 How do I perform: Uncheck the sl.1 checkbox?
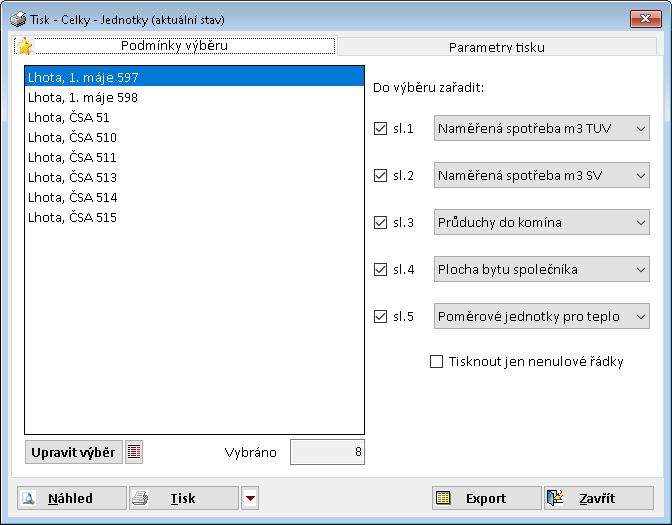point(379,128)
